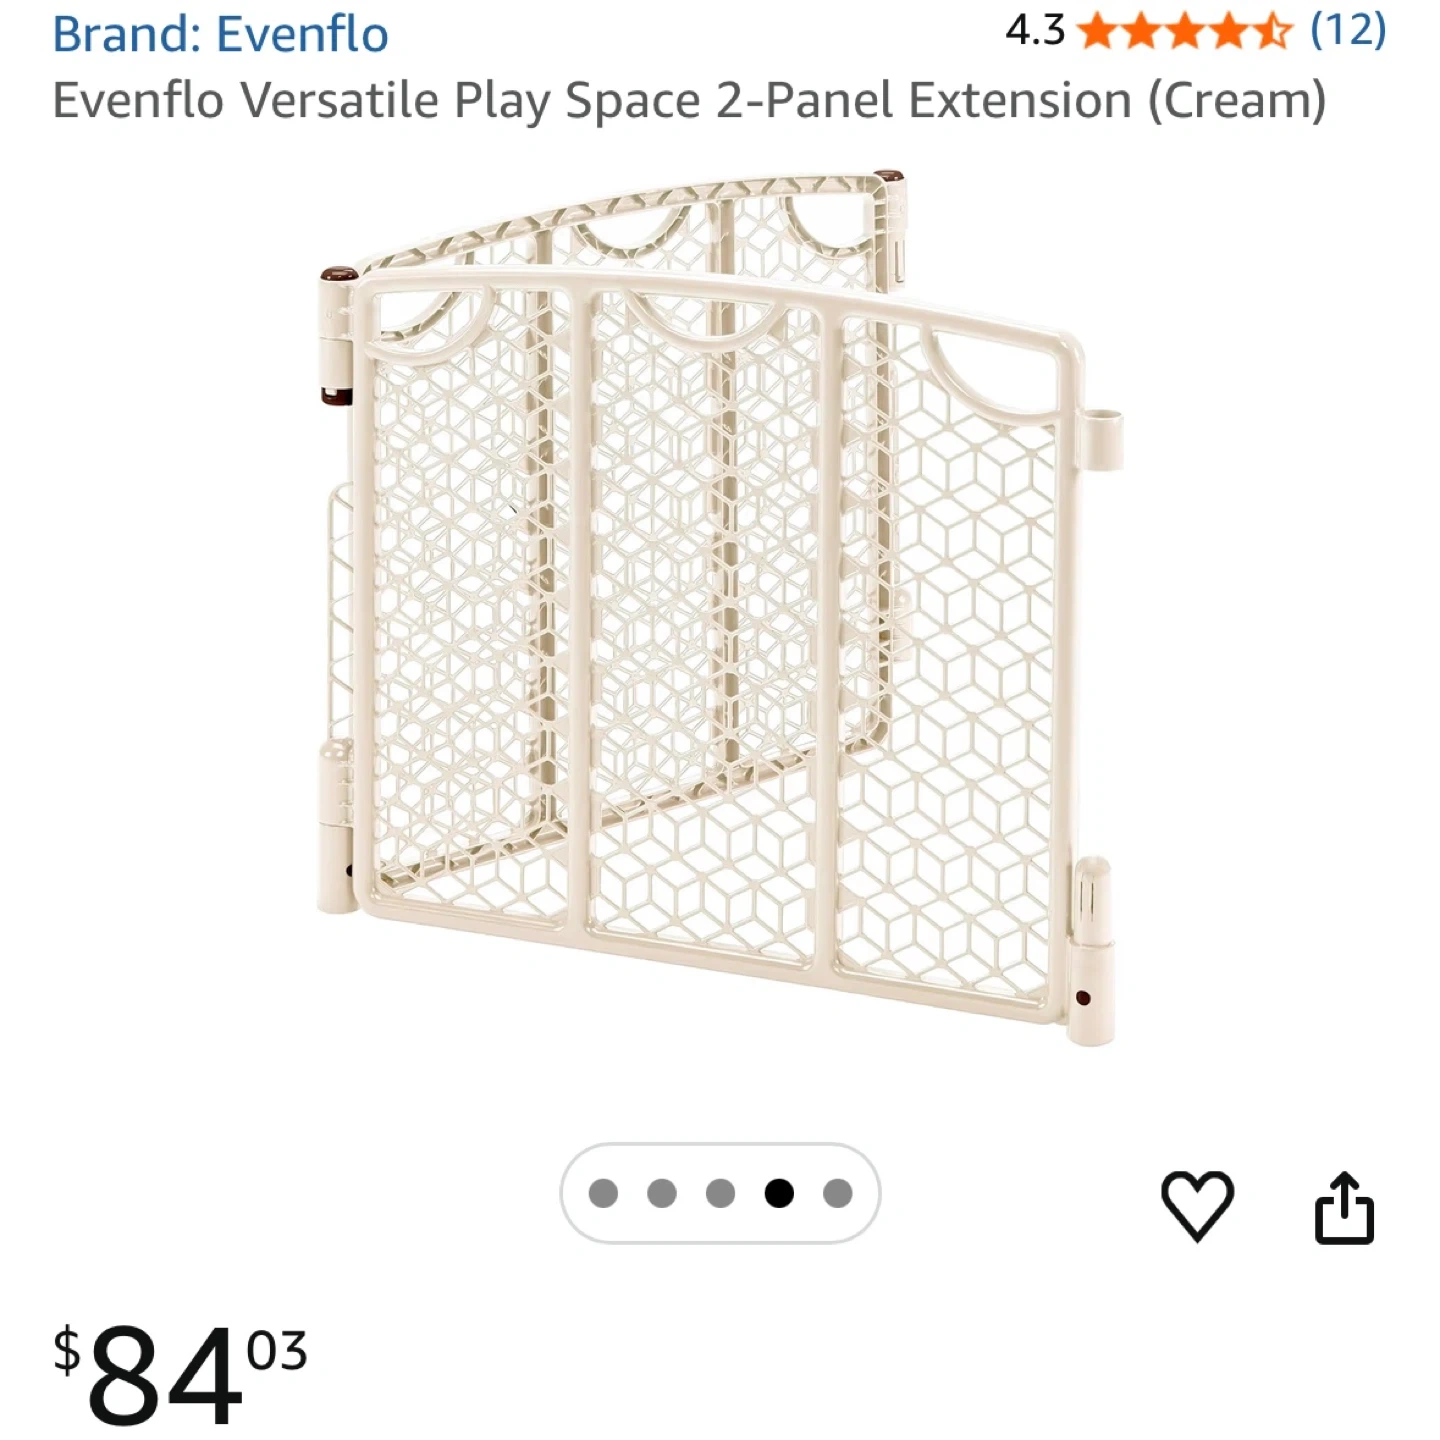This screenshot has width=1440, height=1440.
Task: Tap the share icon
Action: pyautogui.click(x=1344, y=1208)
